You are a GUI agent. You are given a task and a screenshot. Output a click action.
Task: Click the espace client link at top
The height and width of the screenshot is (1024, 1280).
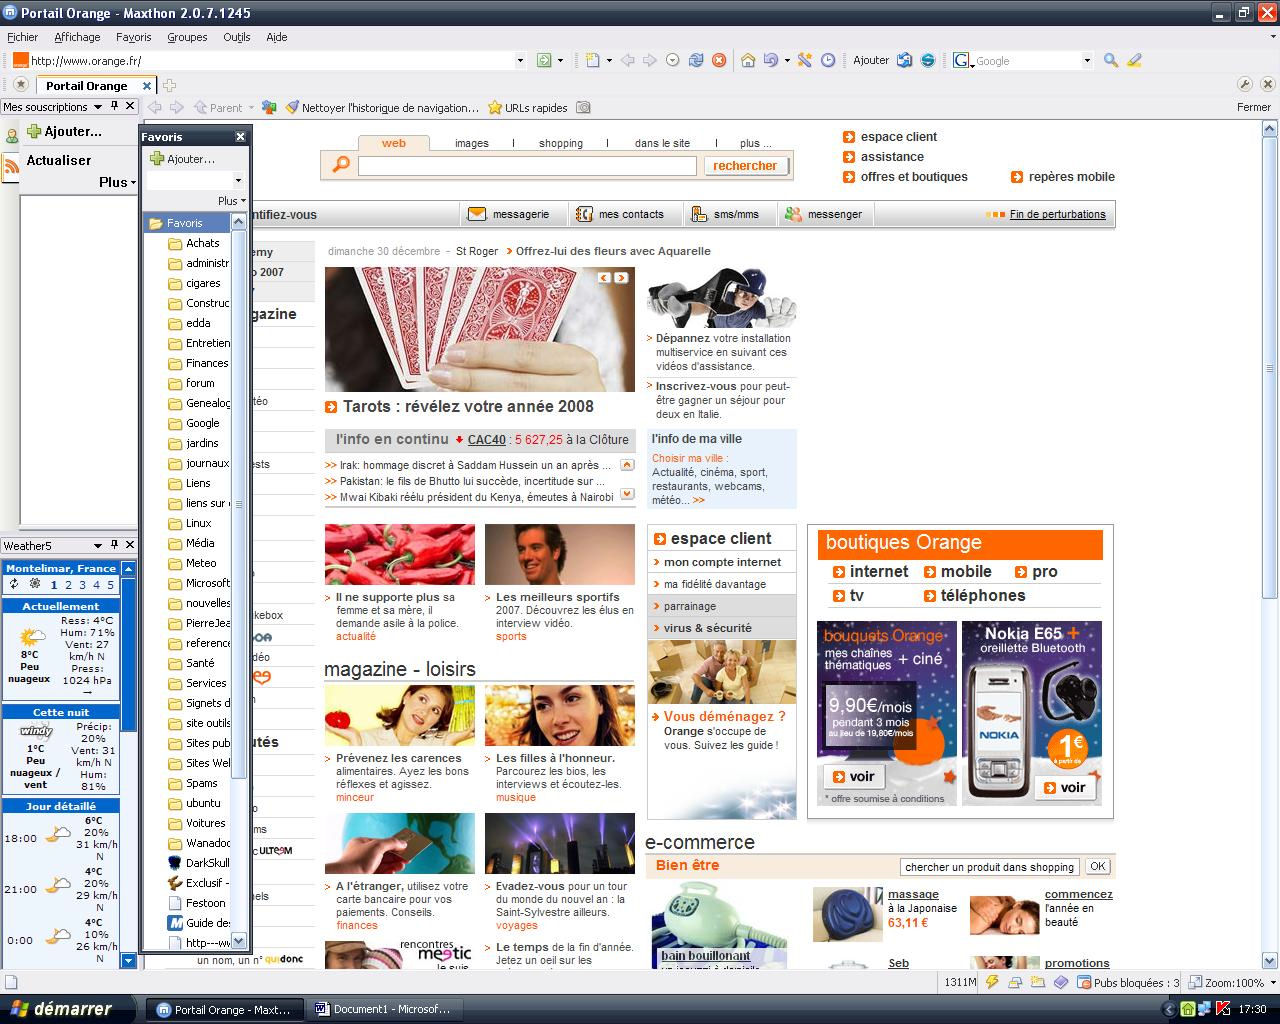pyautogui.click(x=898, y=137)
